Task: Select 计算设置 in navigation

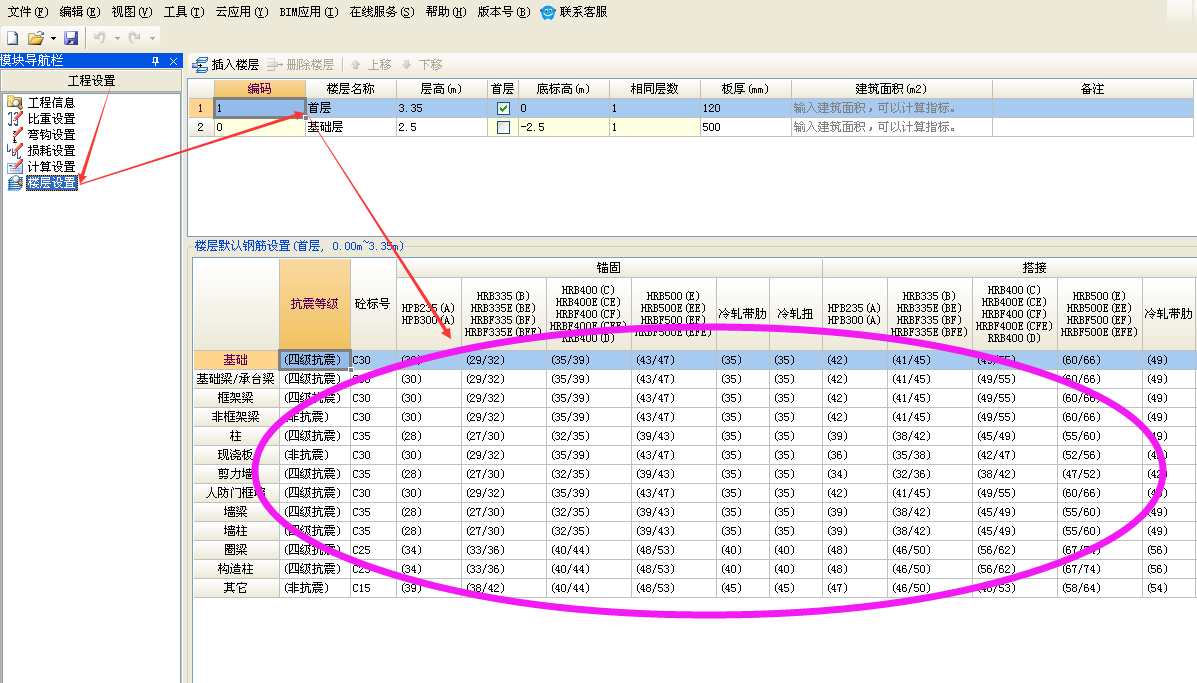Action: point(51,166)
